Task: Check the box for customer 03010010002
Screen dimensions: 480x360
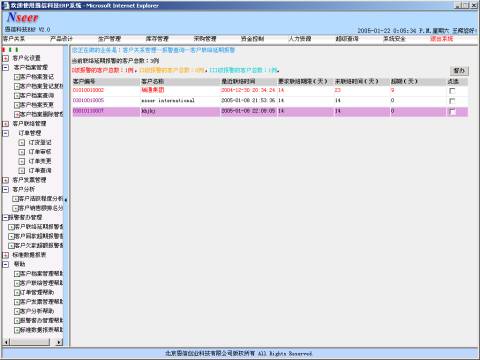Action: [452, 91]
